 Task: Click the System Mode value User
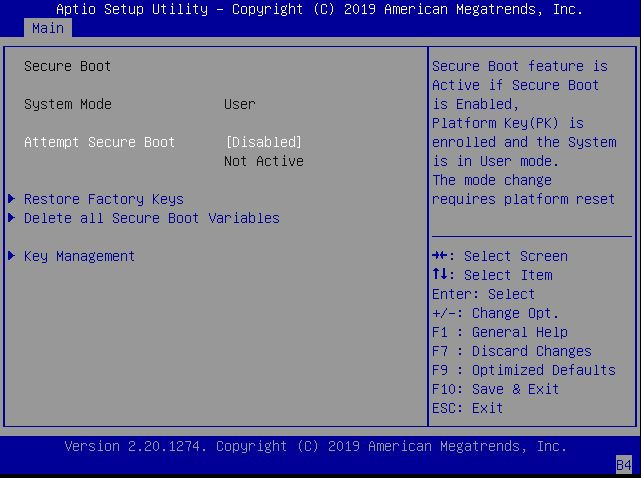(240, 104)
